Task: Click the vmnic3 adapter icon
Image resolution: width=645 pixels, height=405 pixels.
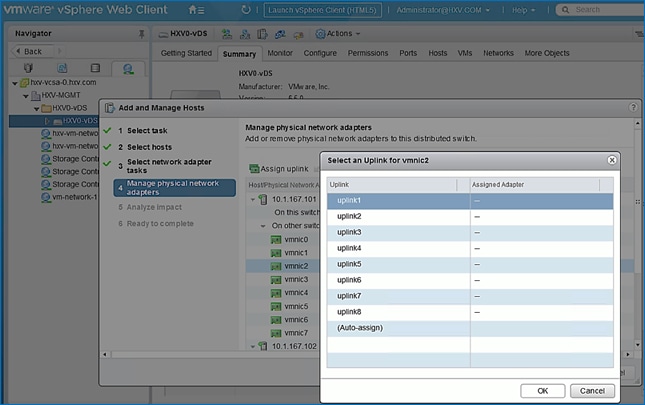Action: coord(276,280)
